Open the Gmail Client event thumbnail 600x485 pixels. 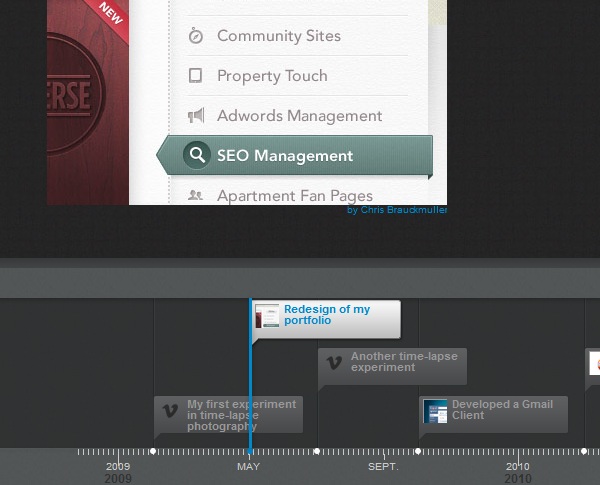pyautogui.click(x=435, y=410)
